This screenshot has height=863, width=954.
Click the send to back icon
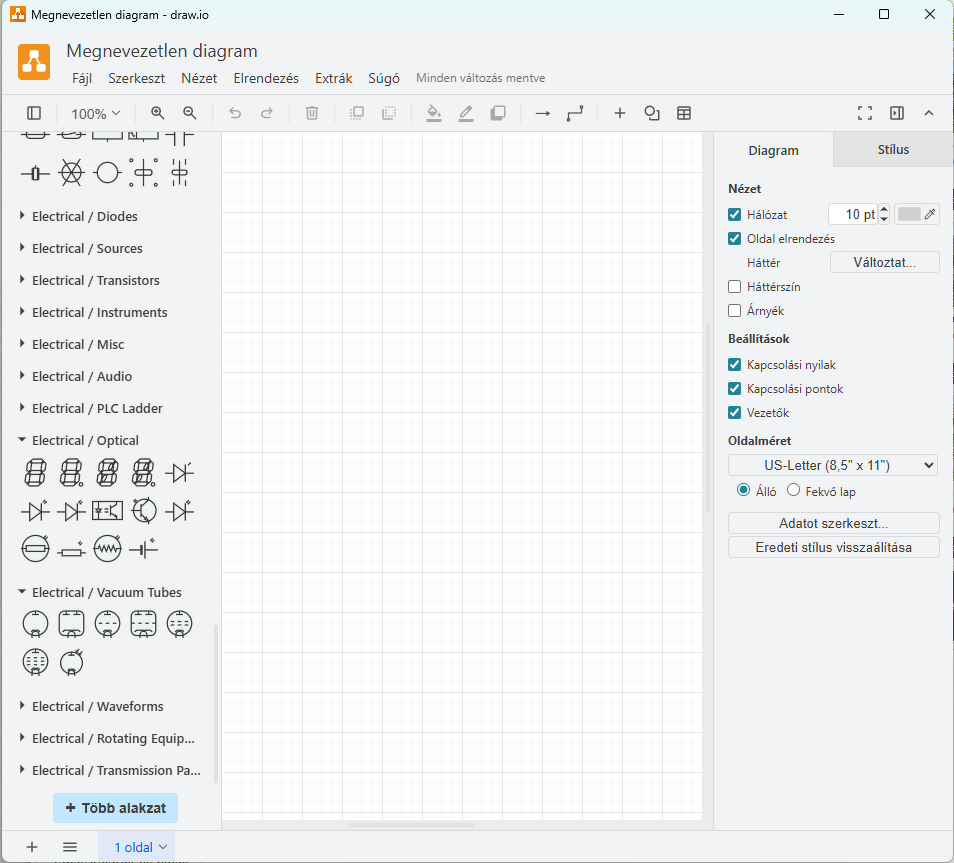pos(389,113)
